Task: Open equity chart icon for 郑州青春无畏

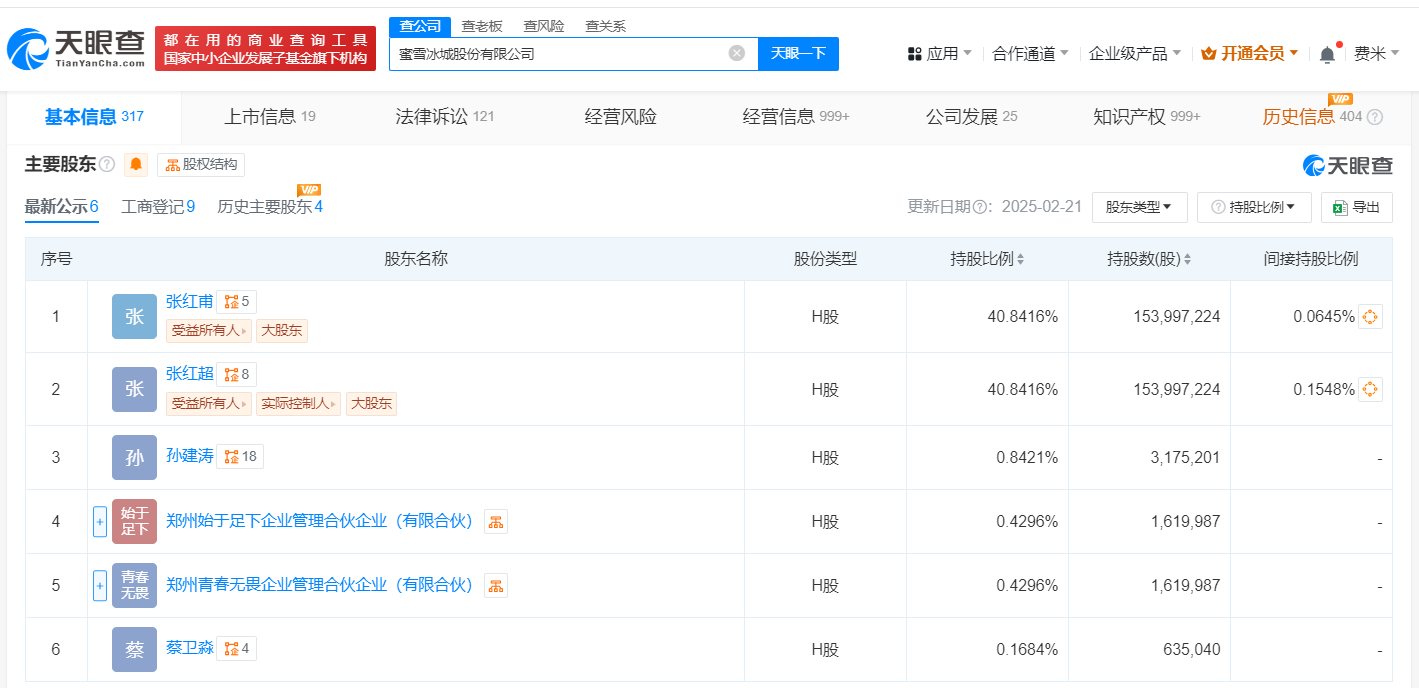Action: (x=496, y=585)
